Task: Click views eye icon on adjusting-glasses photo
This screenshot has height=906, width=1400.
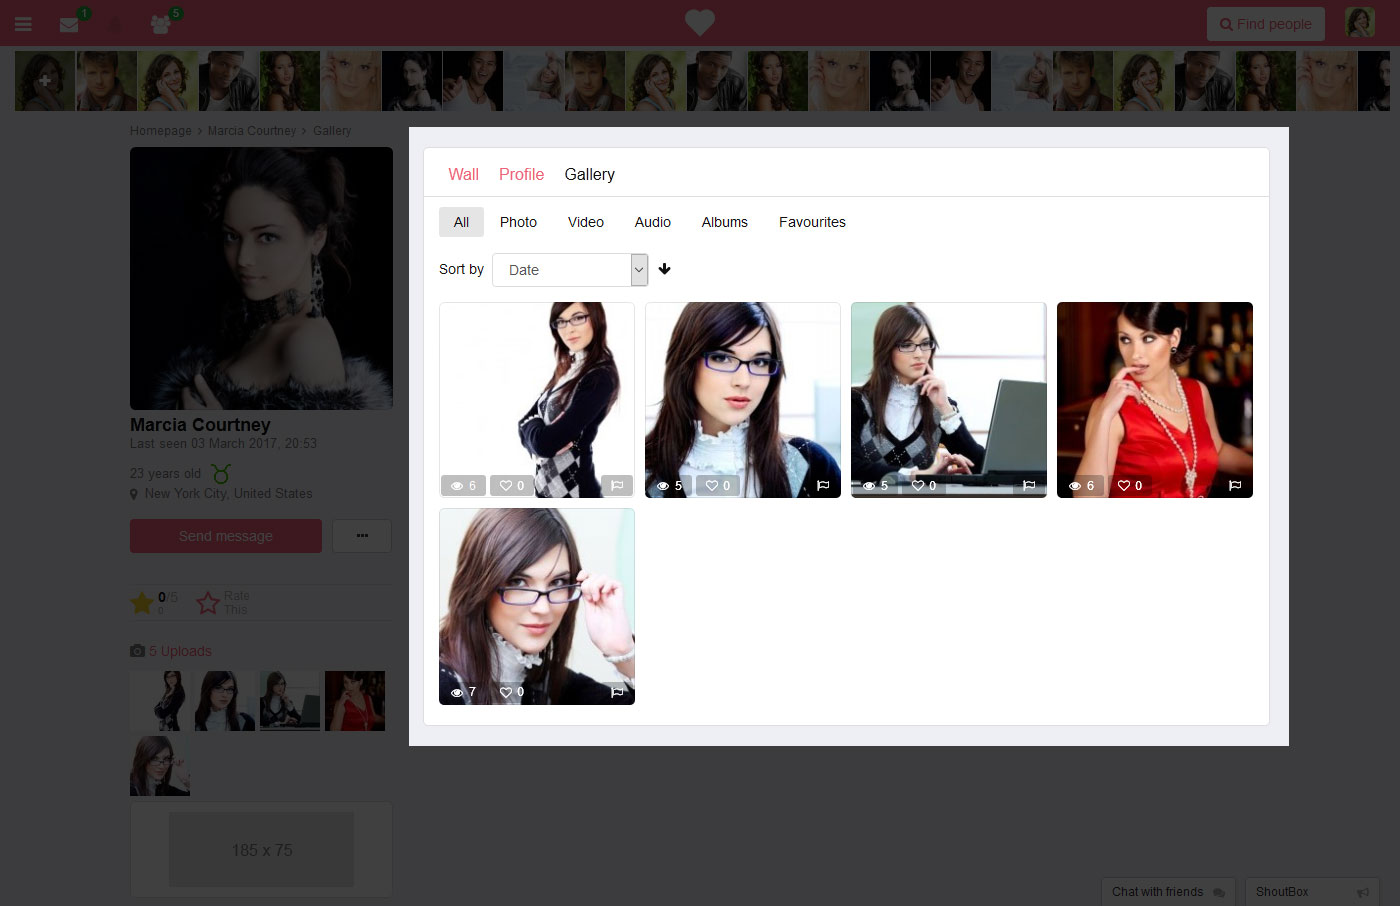Action: point(457,692)
